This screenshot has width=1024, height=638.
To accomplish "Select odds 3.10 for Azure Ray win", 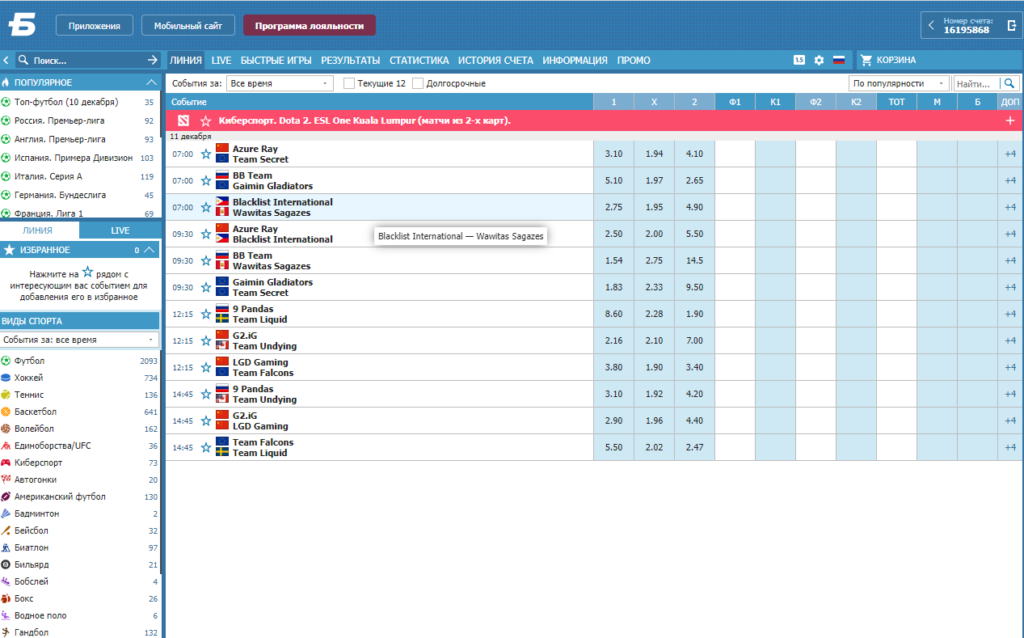I will (613, 154).
